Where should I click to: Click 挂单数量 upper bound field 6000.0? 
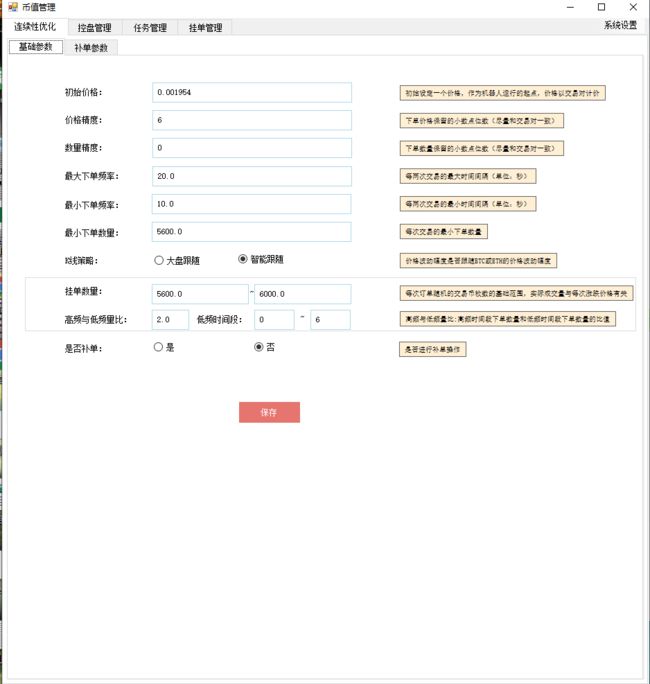[x=303, y=294]
